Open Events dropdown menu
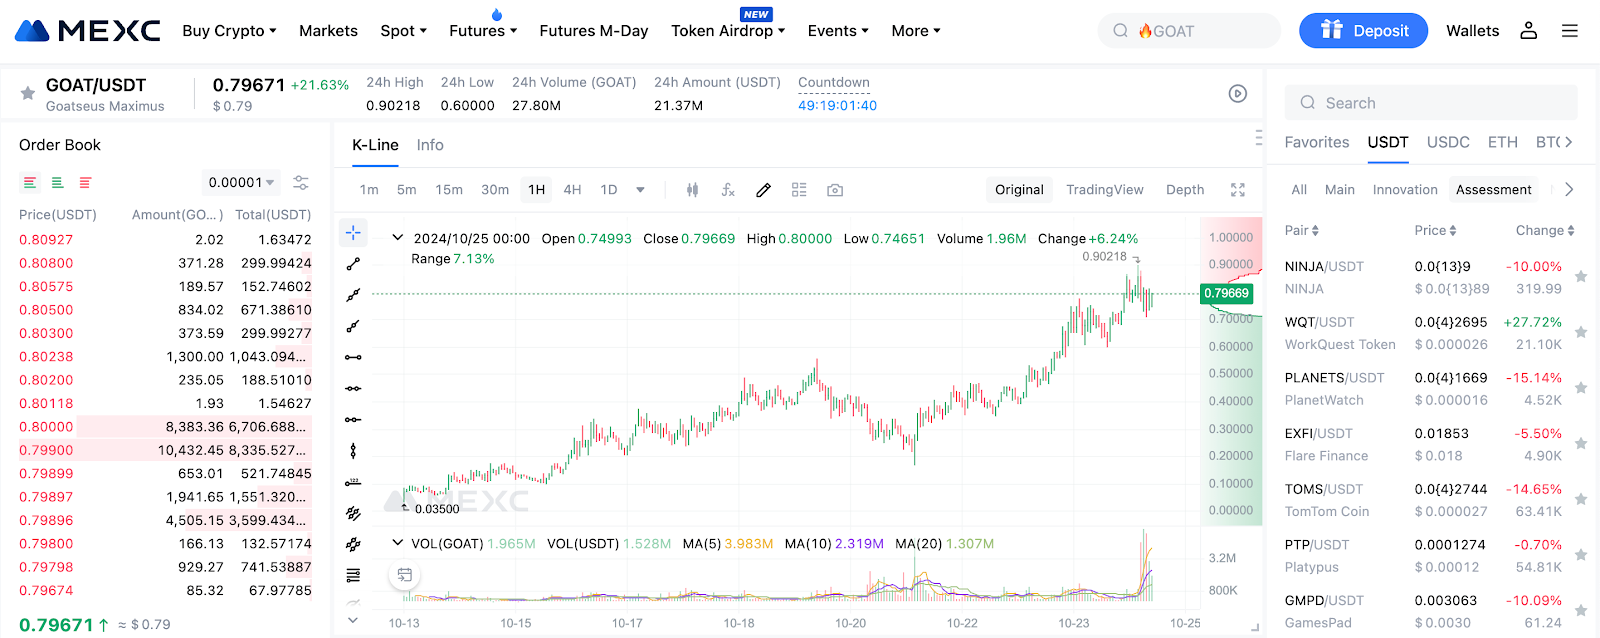The width and height of the screenshot is (1600, 638). pos(838,31)
